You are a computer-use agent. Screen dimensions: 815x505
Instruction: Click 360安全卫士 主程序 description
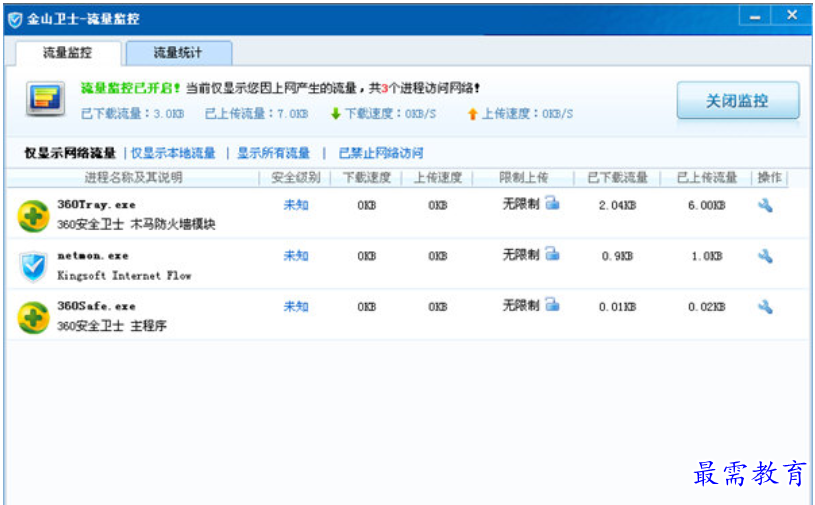[111, 326]
